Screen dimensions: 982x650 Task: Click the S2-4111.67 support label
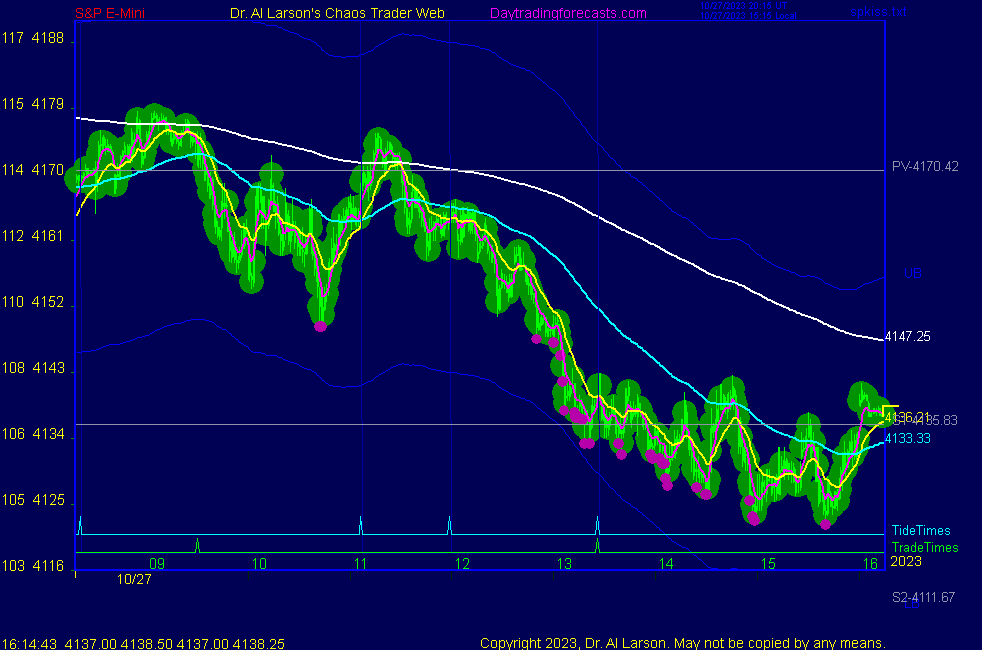[923, 597]
